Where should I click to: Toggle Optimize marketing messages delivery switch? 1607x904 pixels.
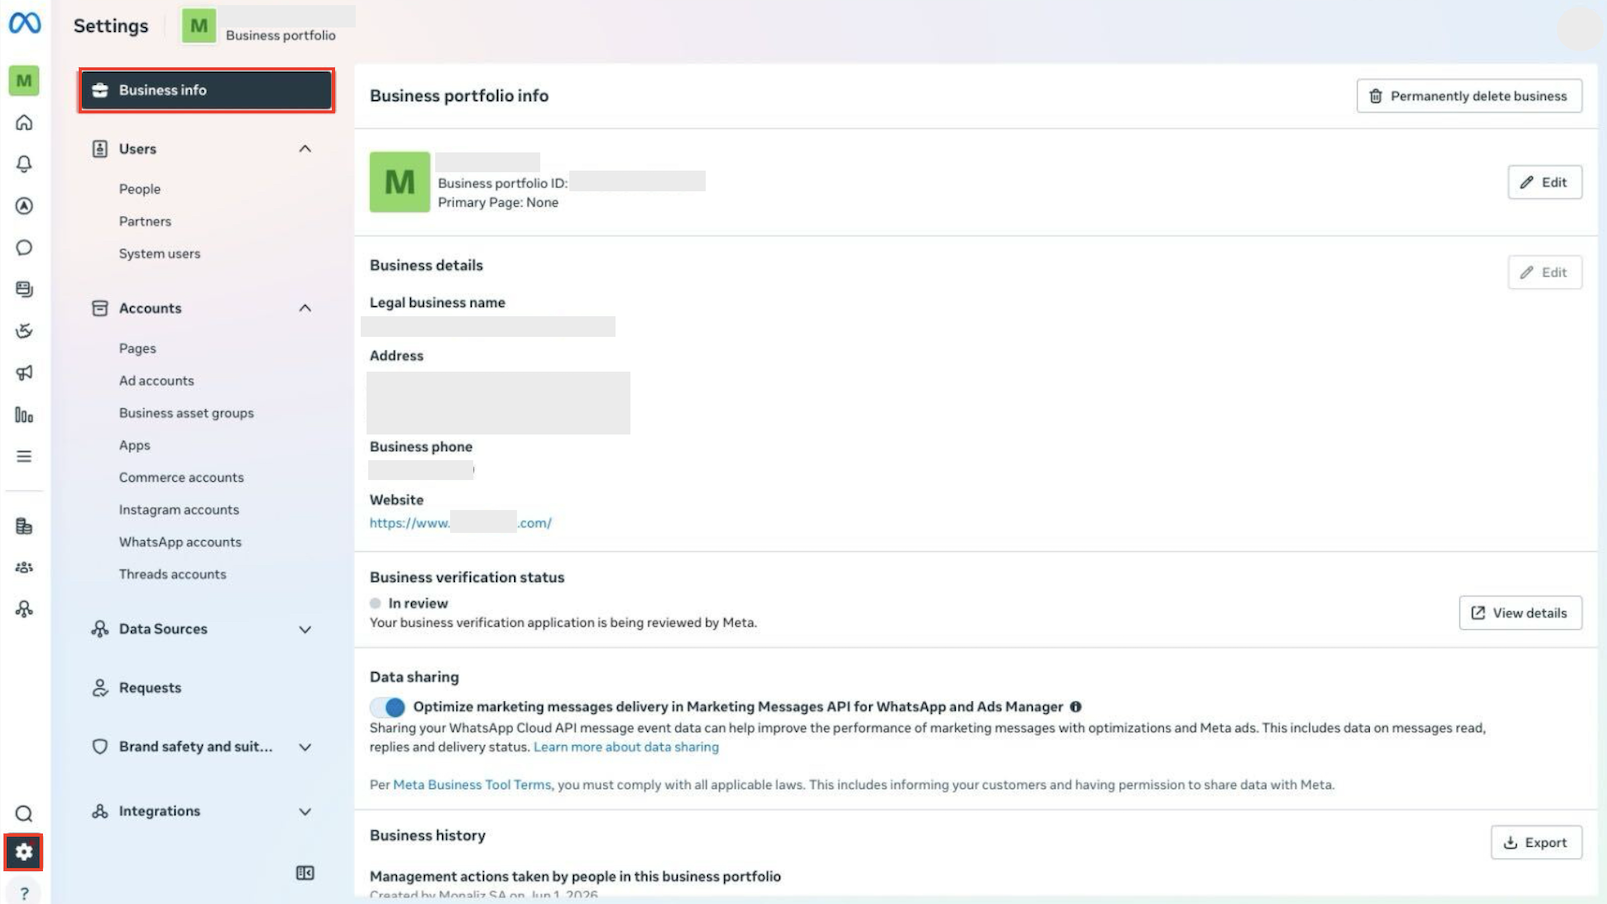pyautogui.click(x=388, y=707)
